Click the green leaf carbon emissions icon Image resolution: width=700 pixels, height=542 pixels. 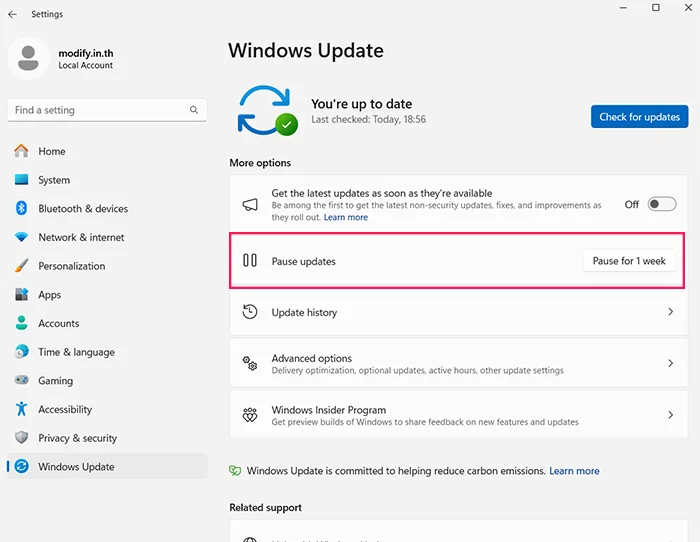pos(235,471)
